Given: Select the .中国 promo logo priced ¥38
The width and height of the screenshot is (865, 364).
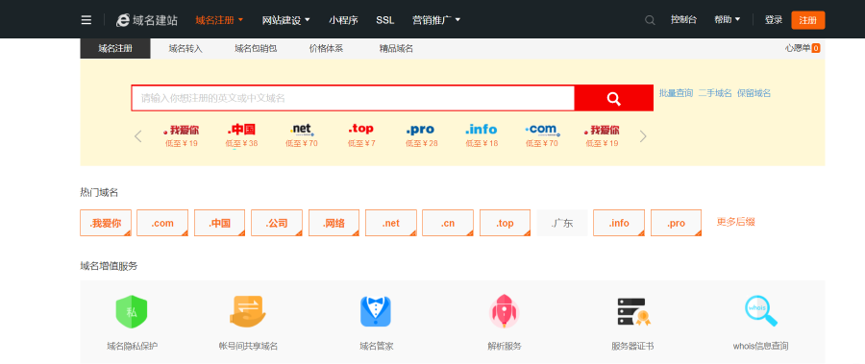Looking at the screenshot, I should (x=242, y=130).
